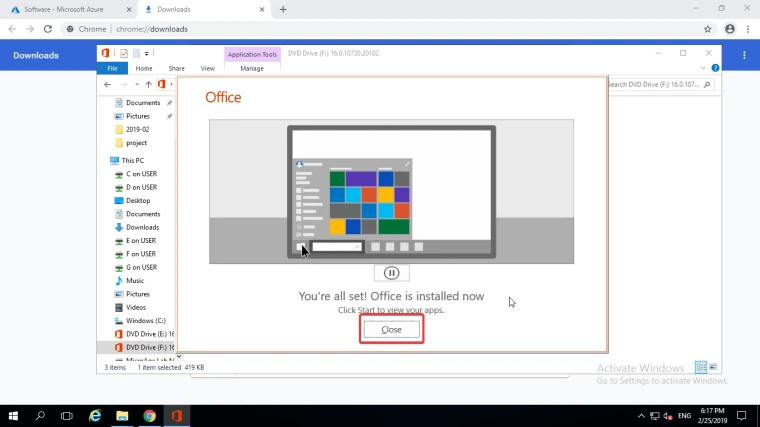
Task: Open Chrome three-dot menu
Action: click(748, 29)
